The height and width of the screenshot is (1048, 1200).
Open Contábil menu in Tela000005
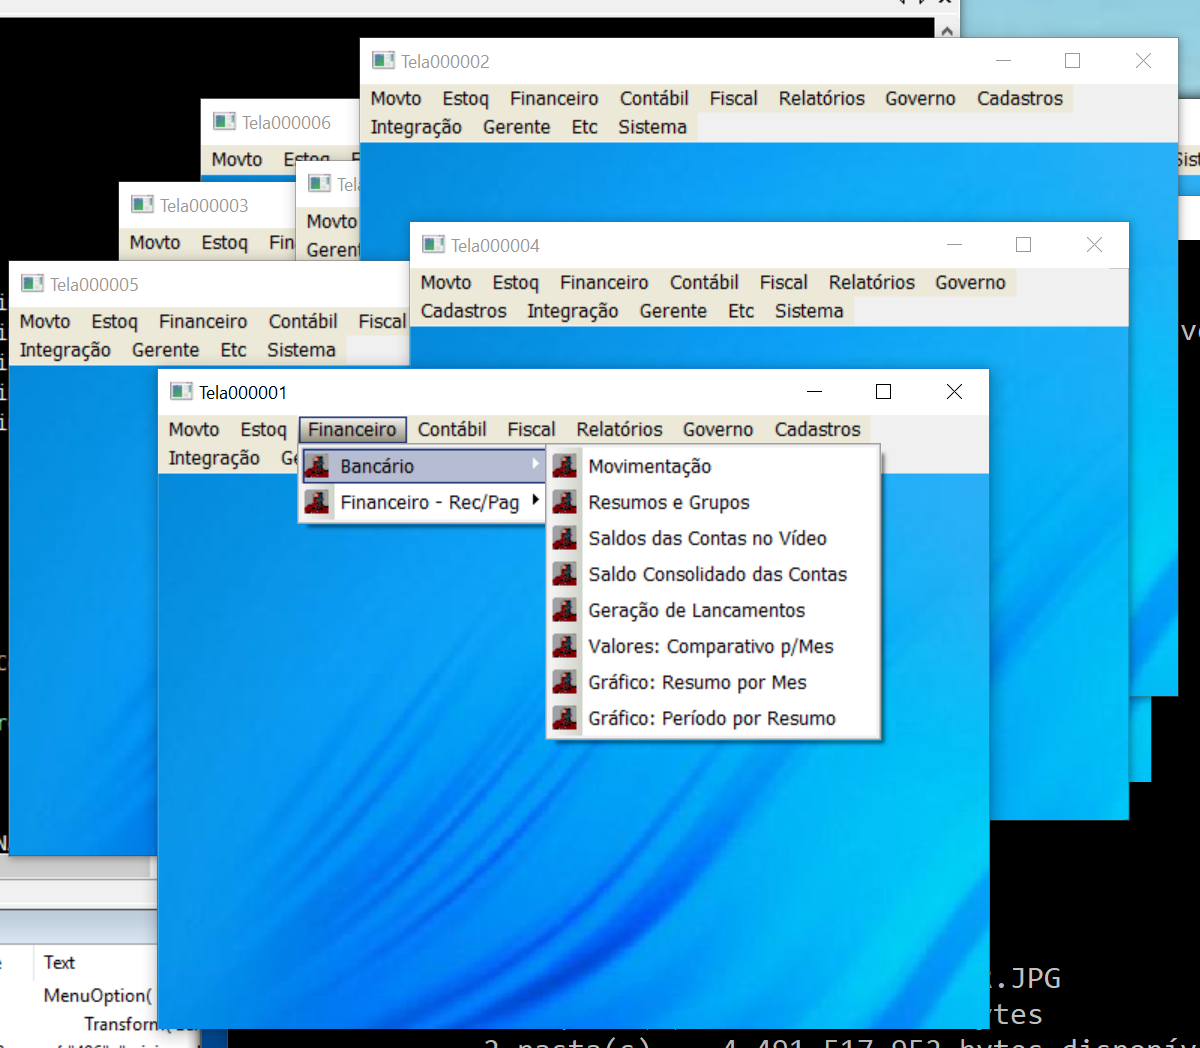coord(303,321)
